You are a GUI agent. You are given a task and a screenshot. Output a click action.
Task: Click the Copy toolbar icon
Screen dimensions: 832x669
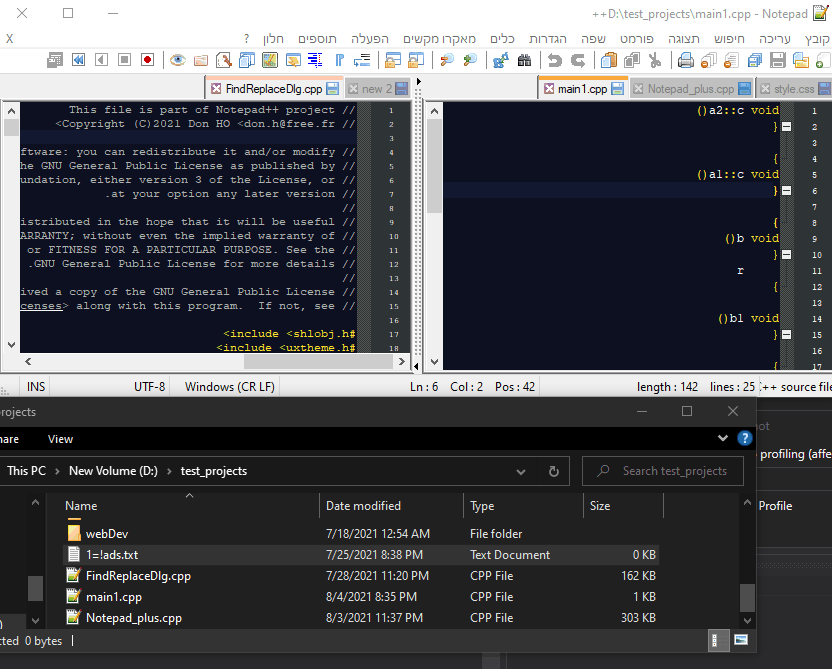[632, 60]
